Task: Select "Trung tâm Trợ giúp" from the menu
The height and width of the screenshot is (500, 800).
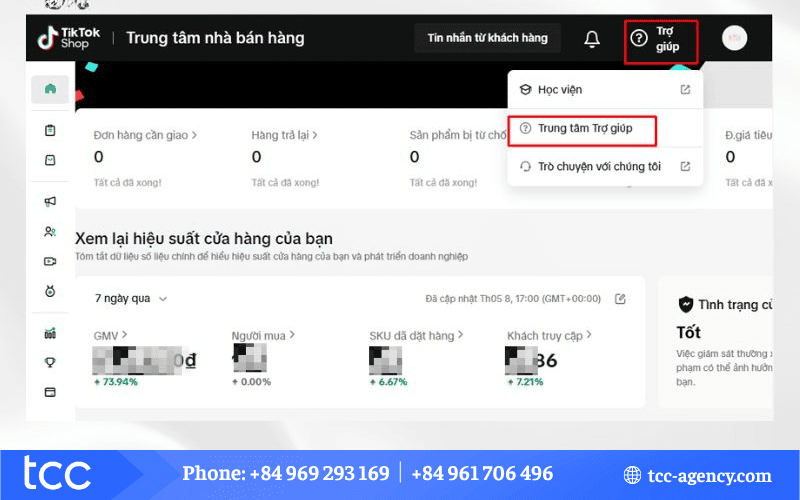Action: [585, 129]
